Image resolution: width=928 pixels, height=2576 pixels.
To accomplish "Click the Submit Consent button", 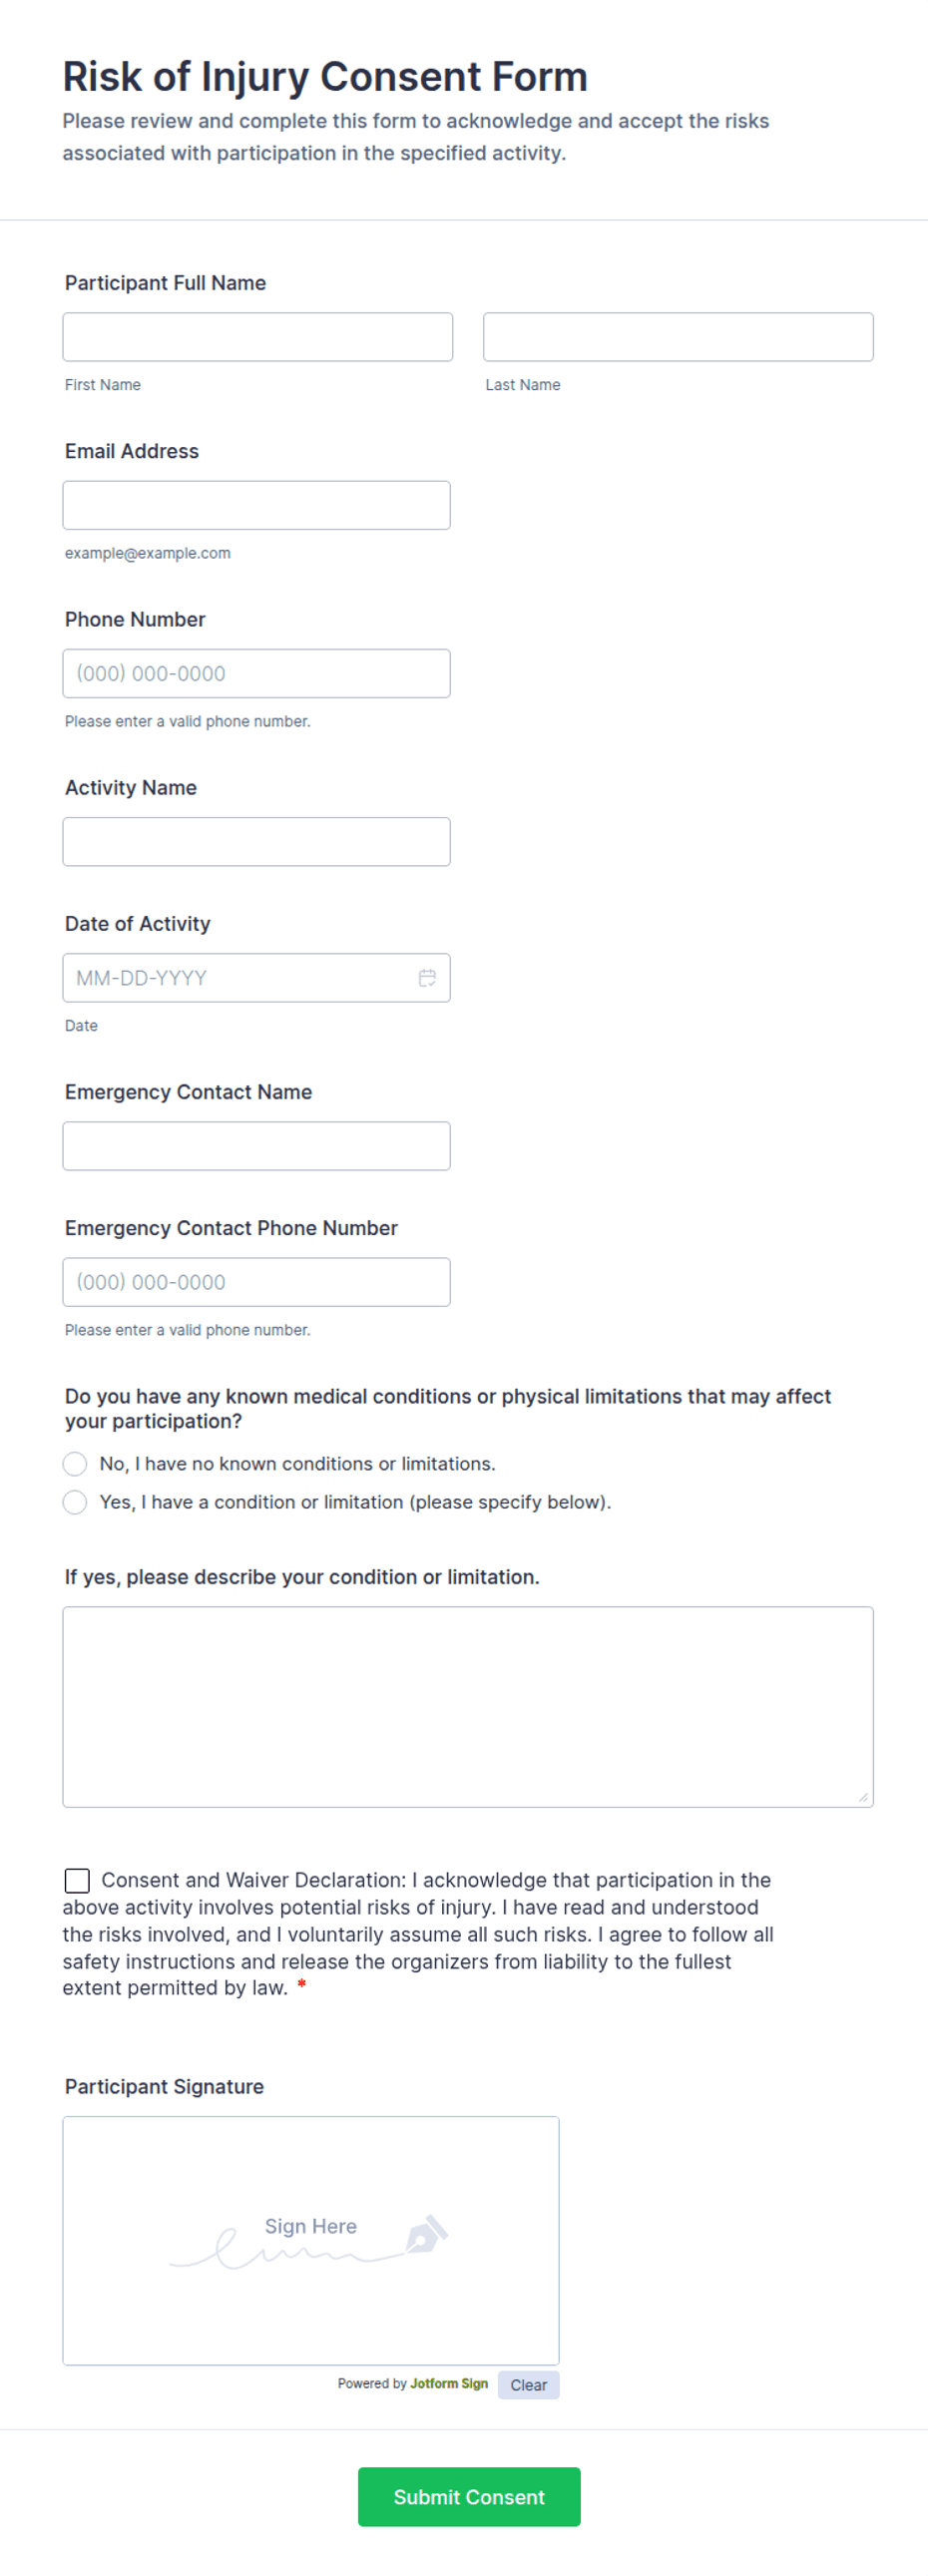I will [x=469, y=2496].
